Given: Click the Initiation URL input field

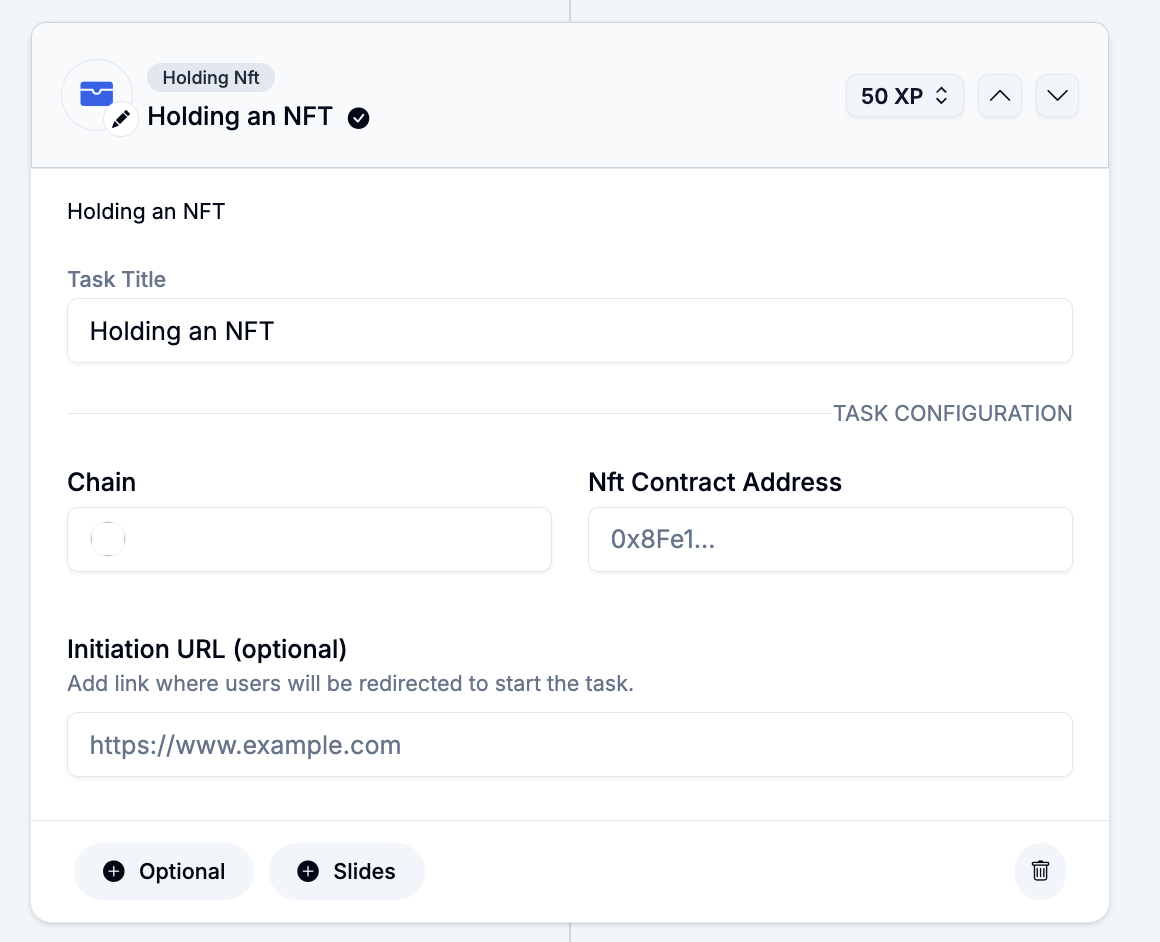Looking at the screenshot, I should 569,745.
